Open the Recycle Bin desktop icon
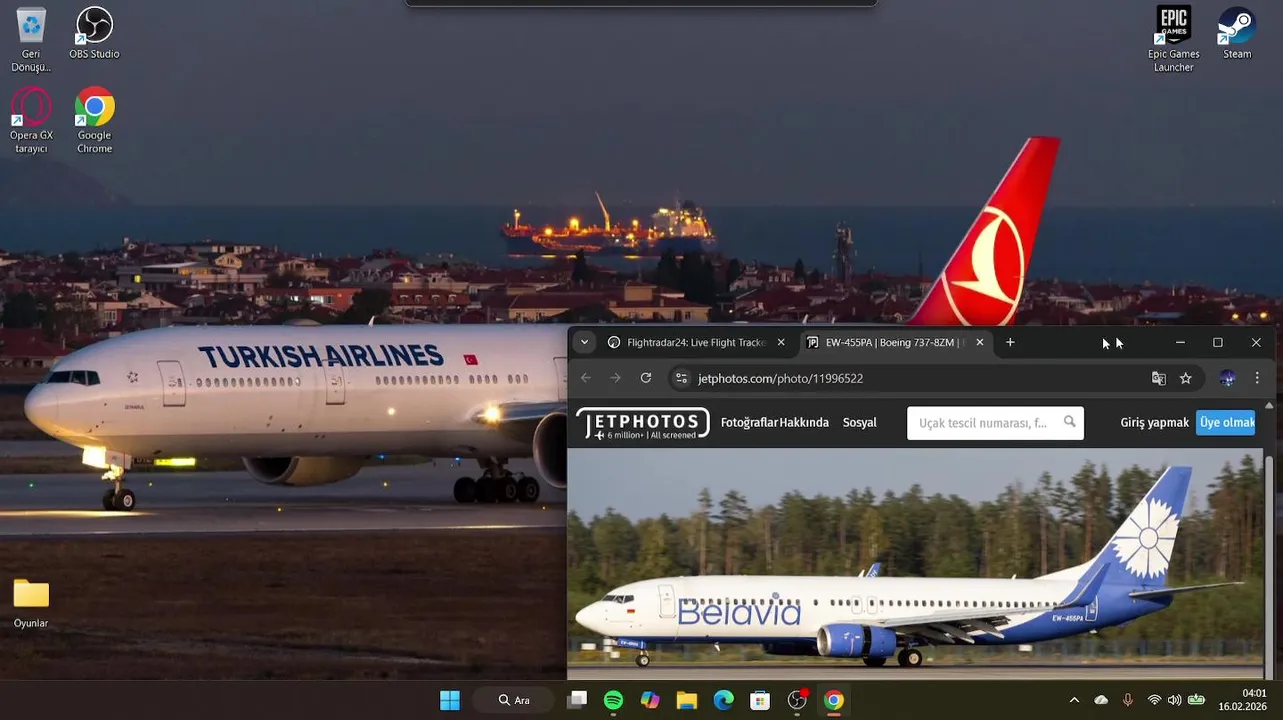This screenshot has height=720, width=1283. pyautogui.click(x=31, y=40)
